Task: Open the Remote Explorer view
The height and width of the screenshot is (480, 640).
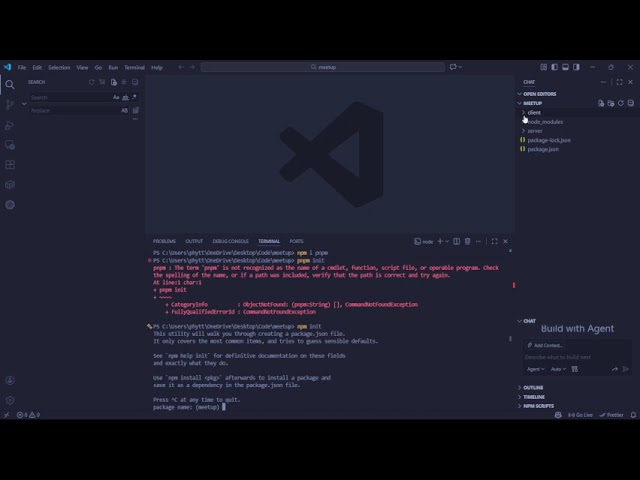Action: tap(10, 145)
